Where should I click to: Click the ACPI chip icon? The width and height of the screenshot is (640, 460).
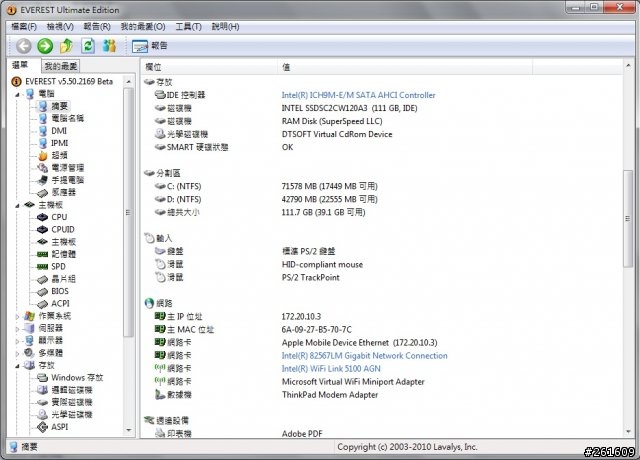pyautogui.click(x=42, y=304)
